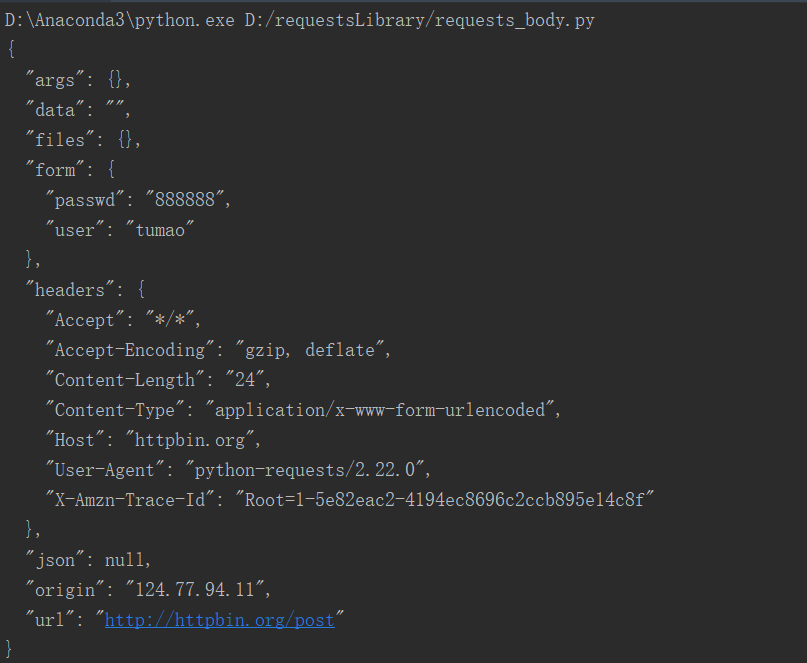
Task: Click the "gzip, deflate" encoding value
Action: [x=310, y=350]
